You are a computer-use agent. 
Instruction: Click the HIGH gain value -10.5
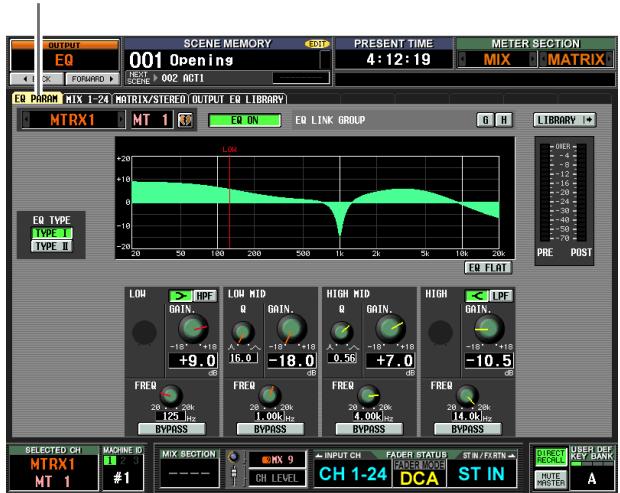[x=489, y=361]
